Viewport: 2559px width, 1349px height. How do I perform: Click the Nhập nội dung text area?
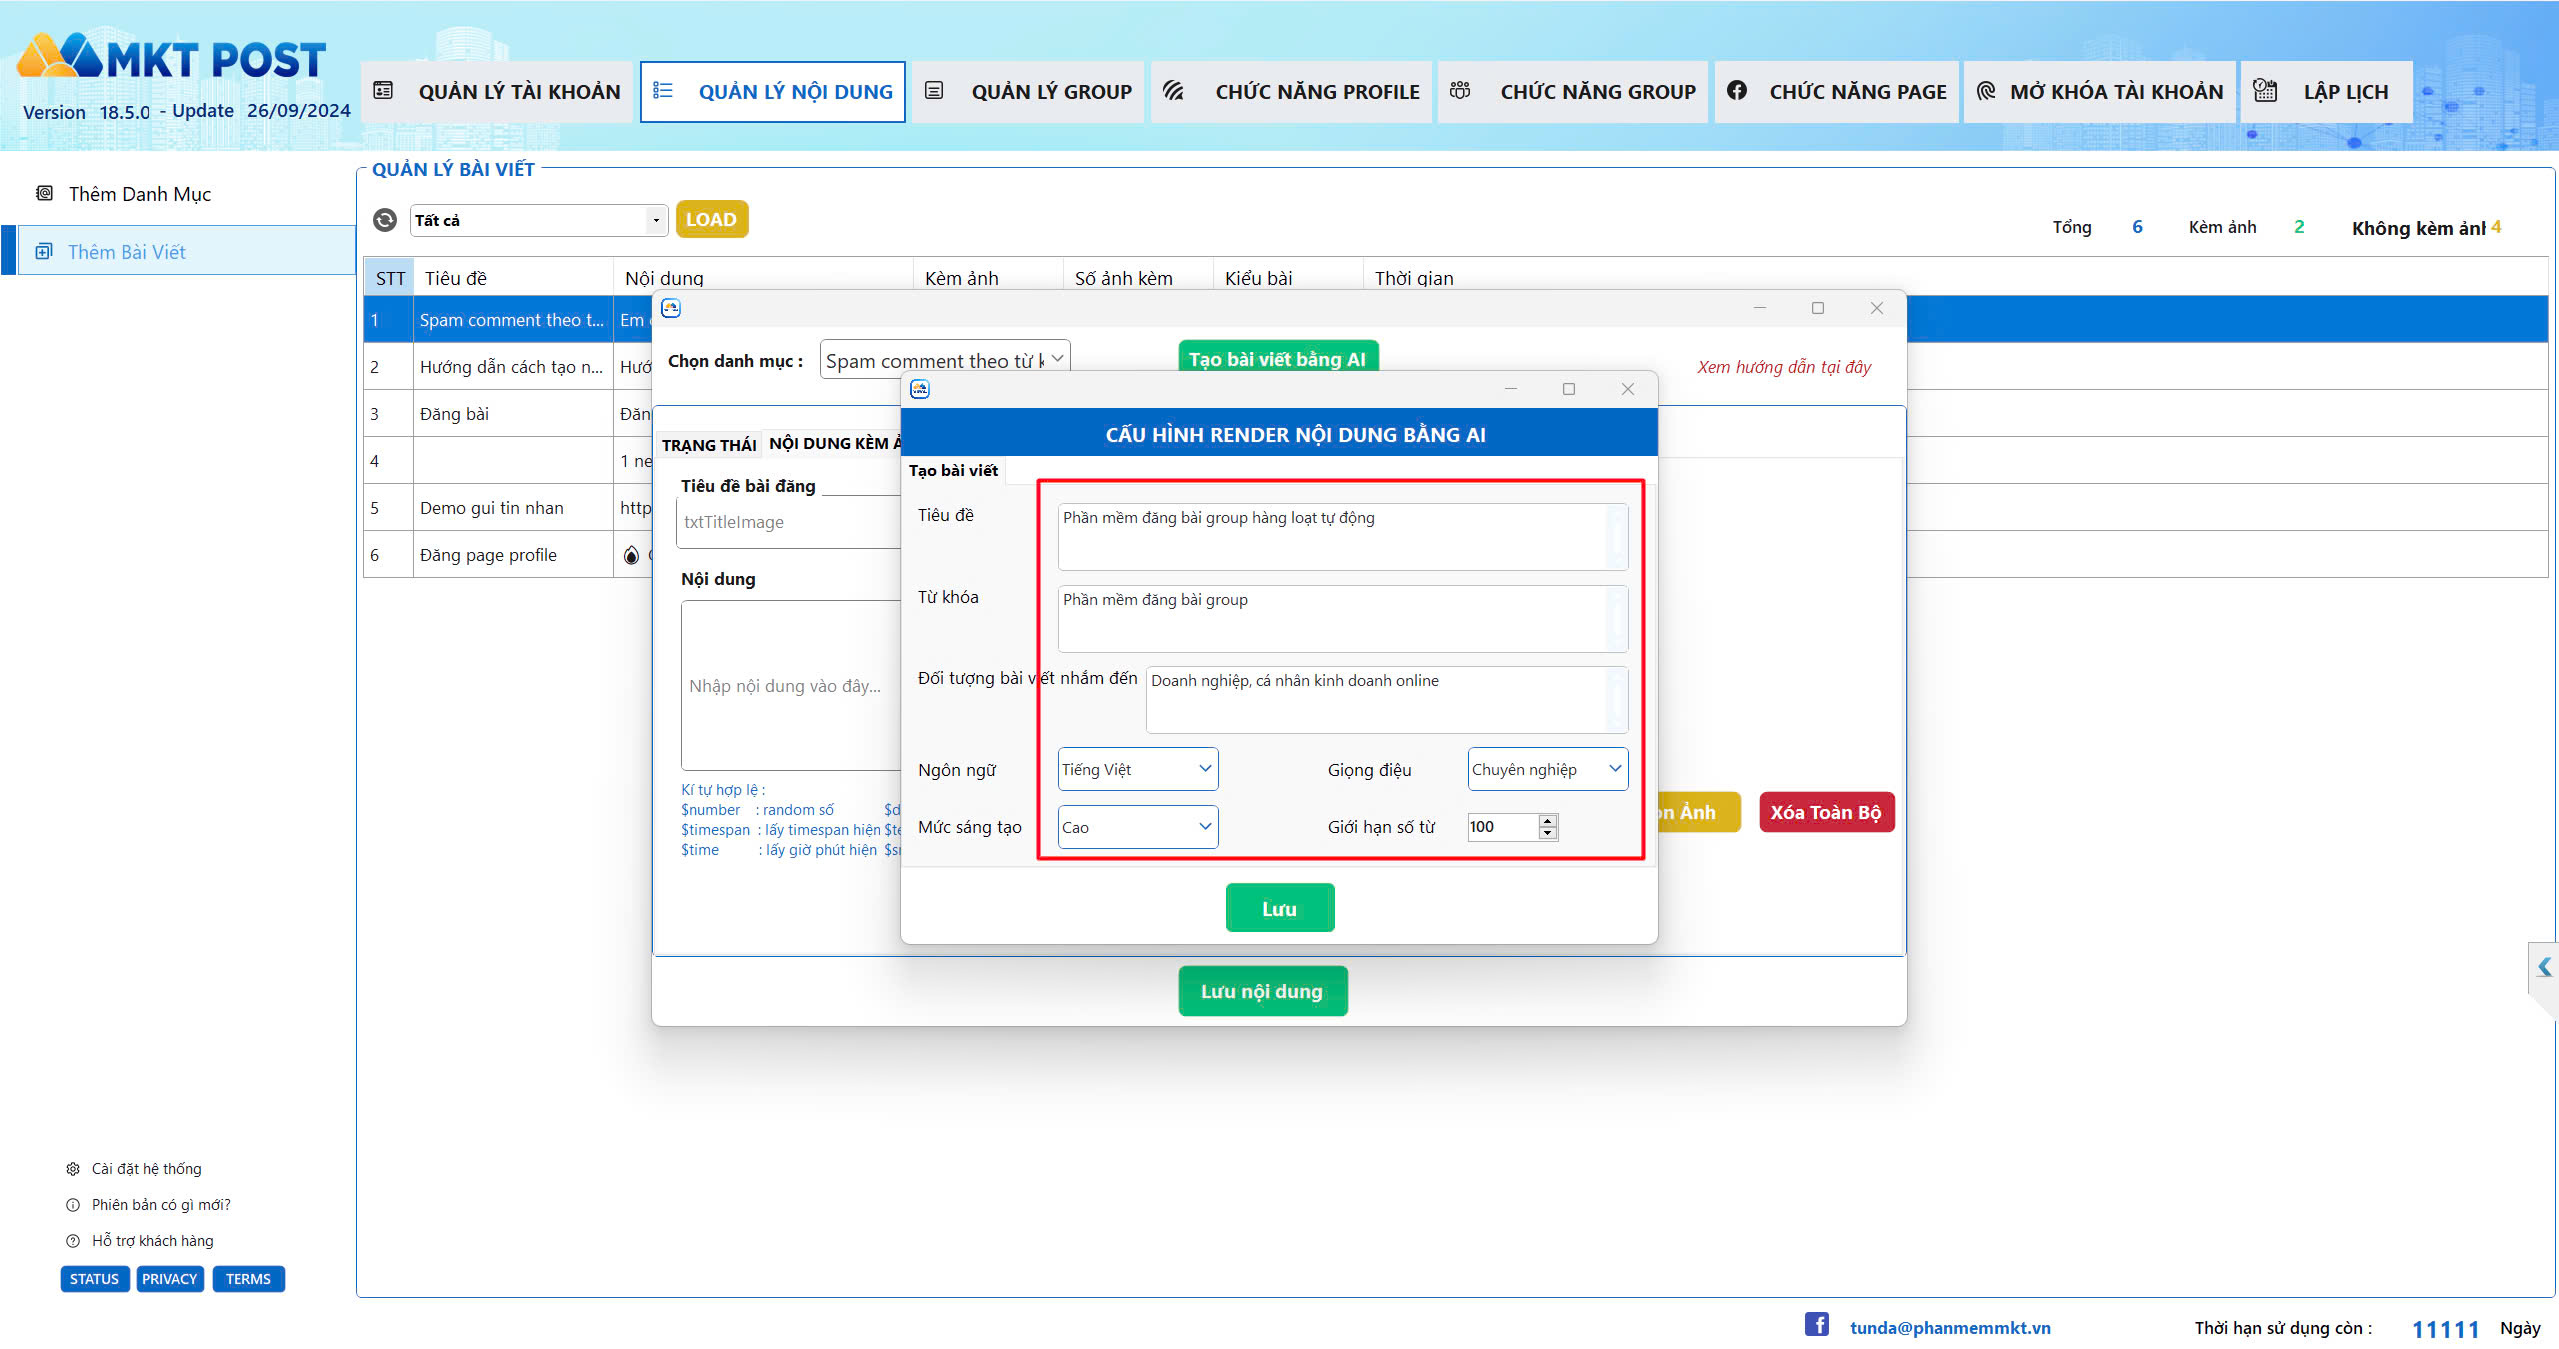(x=792, y=686)
